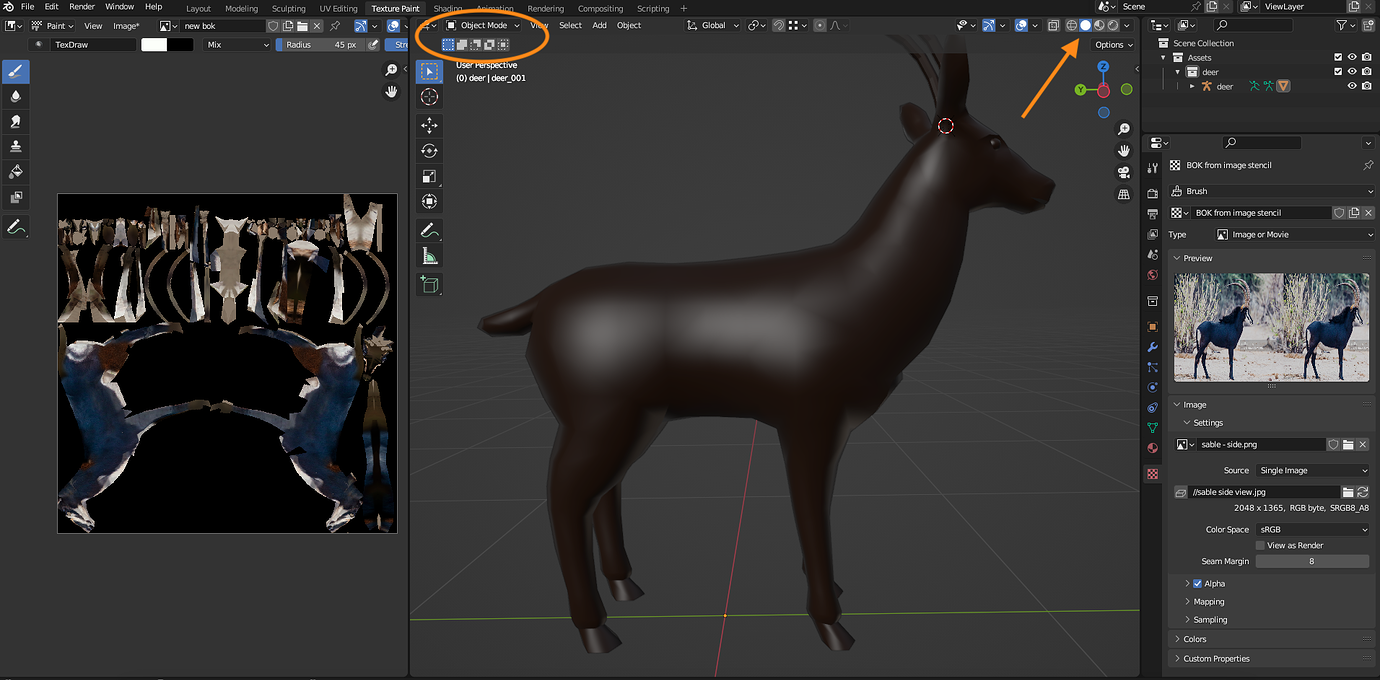The height and width of the screenshot is (680, 1380).
Task: Click the zoom icon in the image editor
Action: [392, 70]
